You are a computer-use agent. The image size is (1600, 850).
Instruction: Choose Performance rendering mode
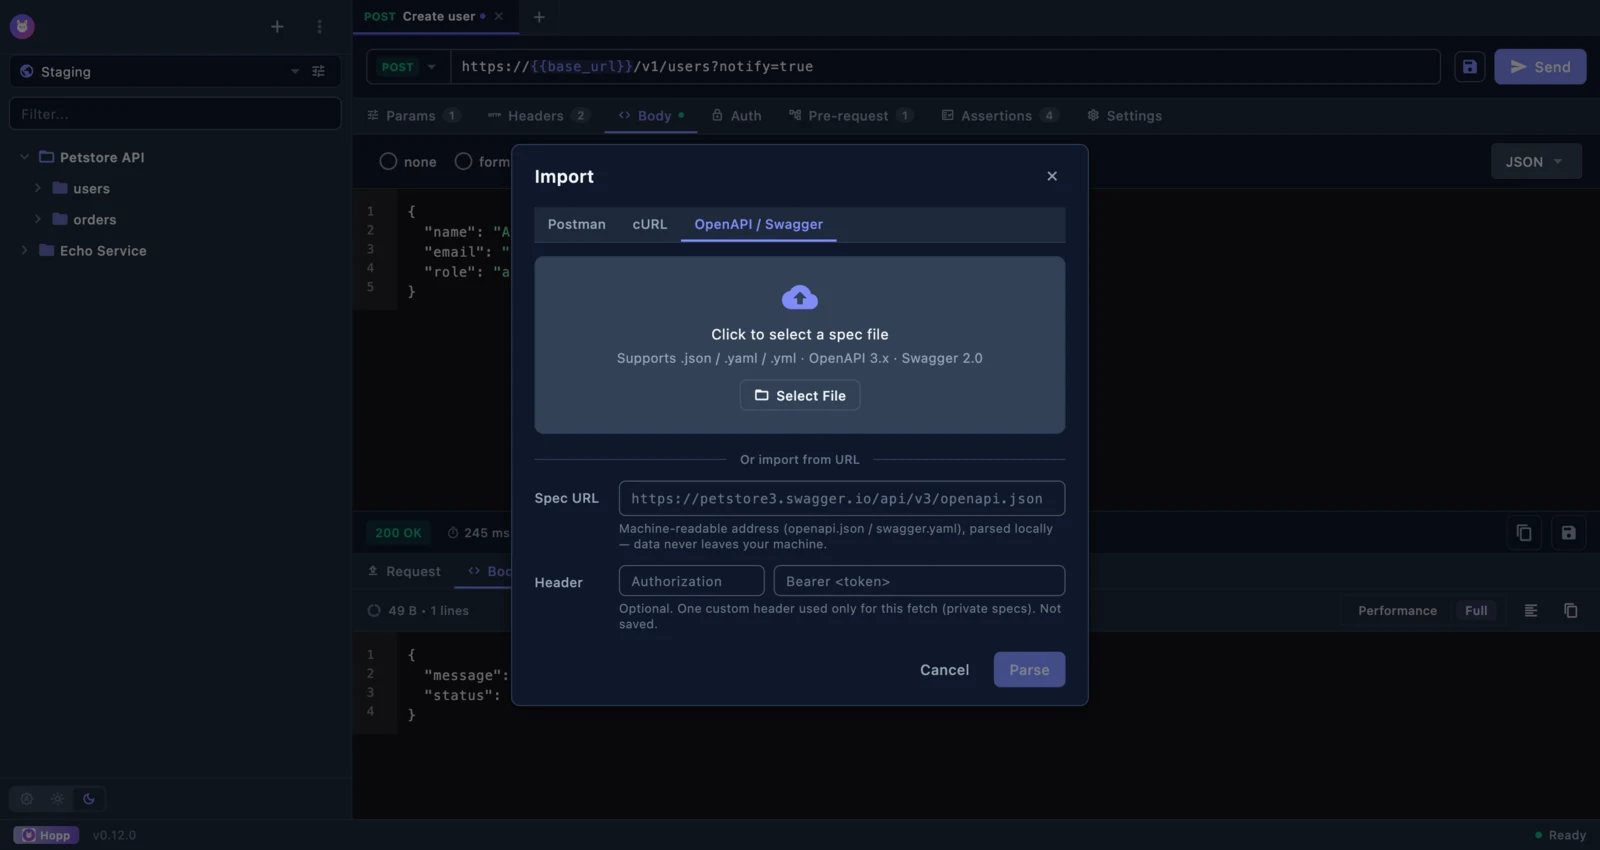1397,611
